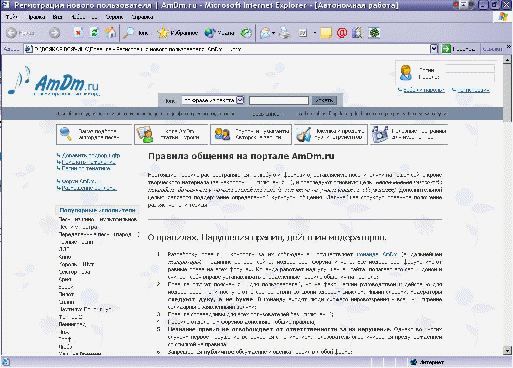Click the music gear icon on fifth navigation card
This screenshot has height=368, width=513.
click(380, 134)
